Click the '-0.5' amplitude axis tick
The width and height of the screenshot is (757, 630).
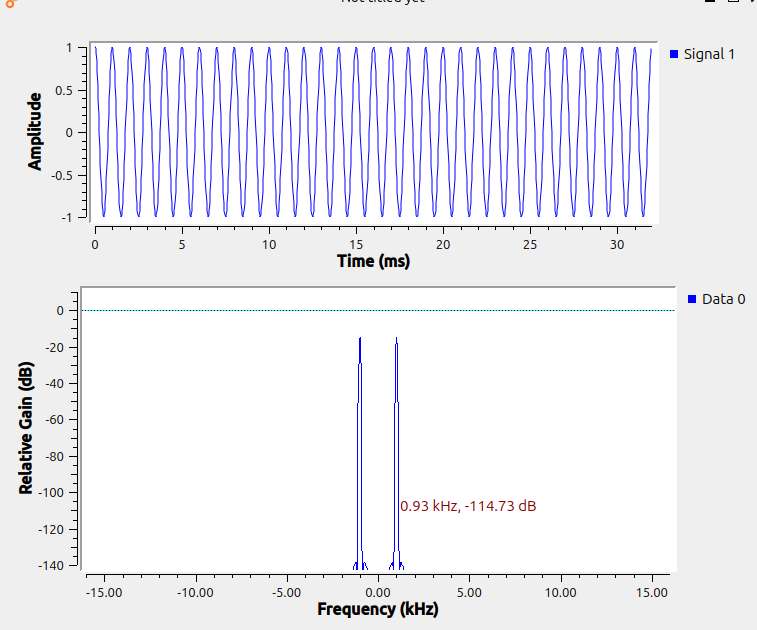tap(62, 176)
